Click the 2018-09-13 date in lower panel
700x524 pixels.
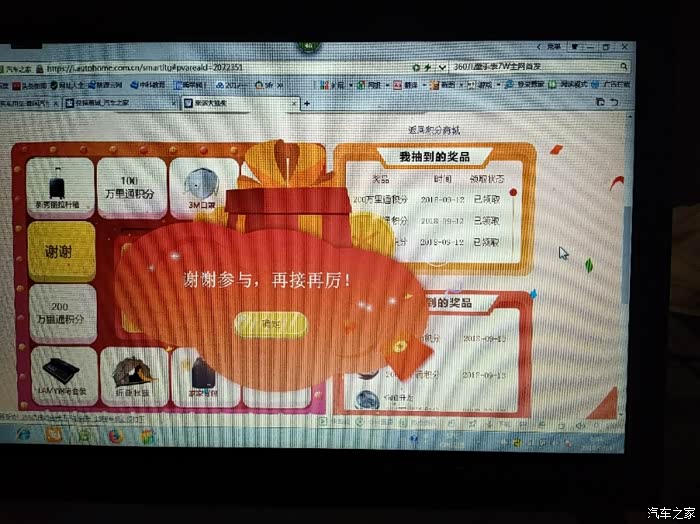484,339
